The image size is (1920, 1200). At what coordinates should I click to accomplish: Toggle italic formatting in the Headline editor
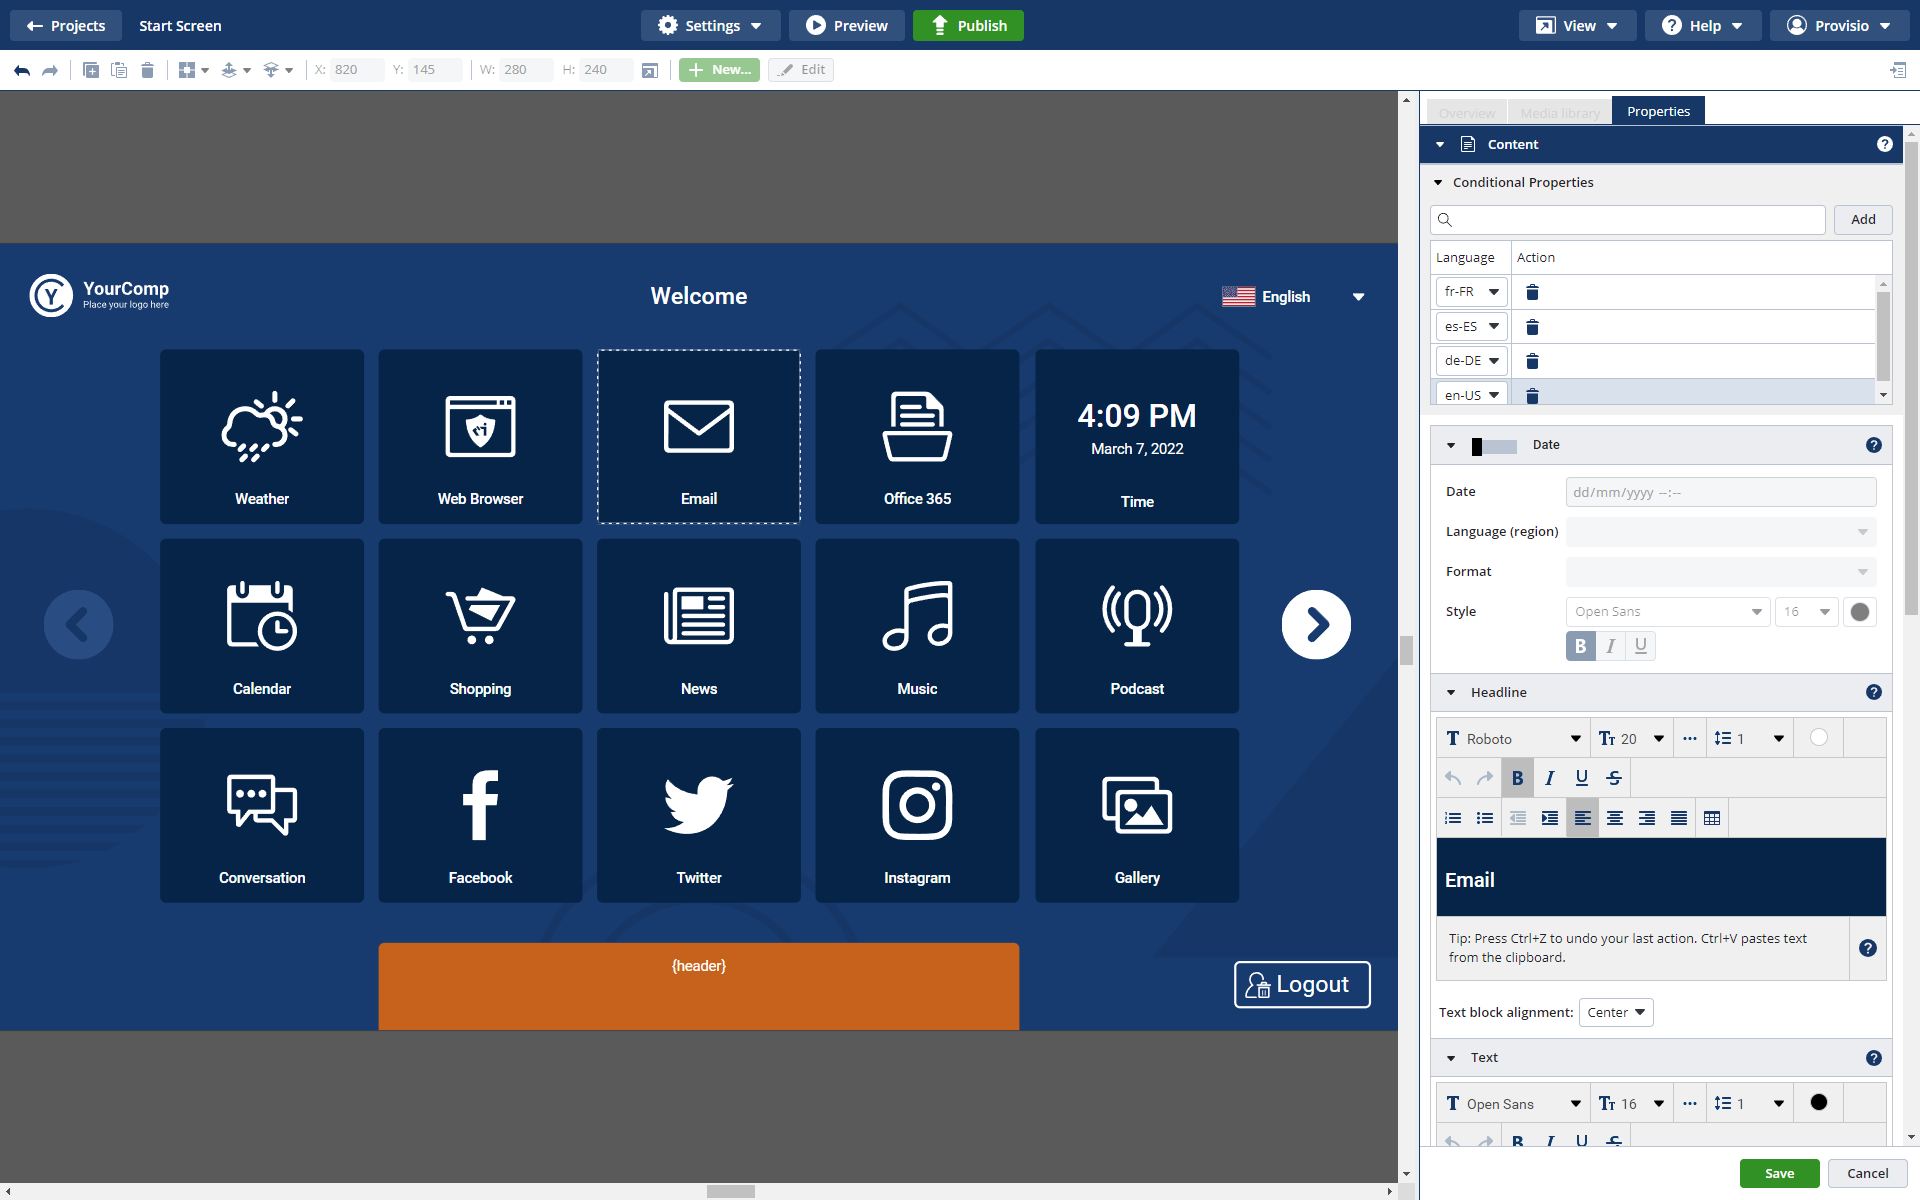(1550, 777)
